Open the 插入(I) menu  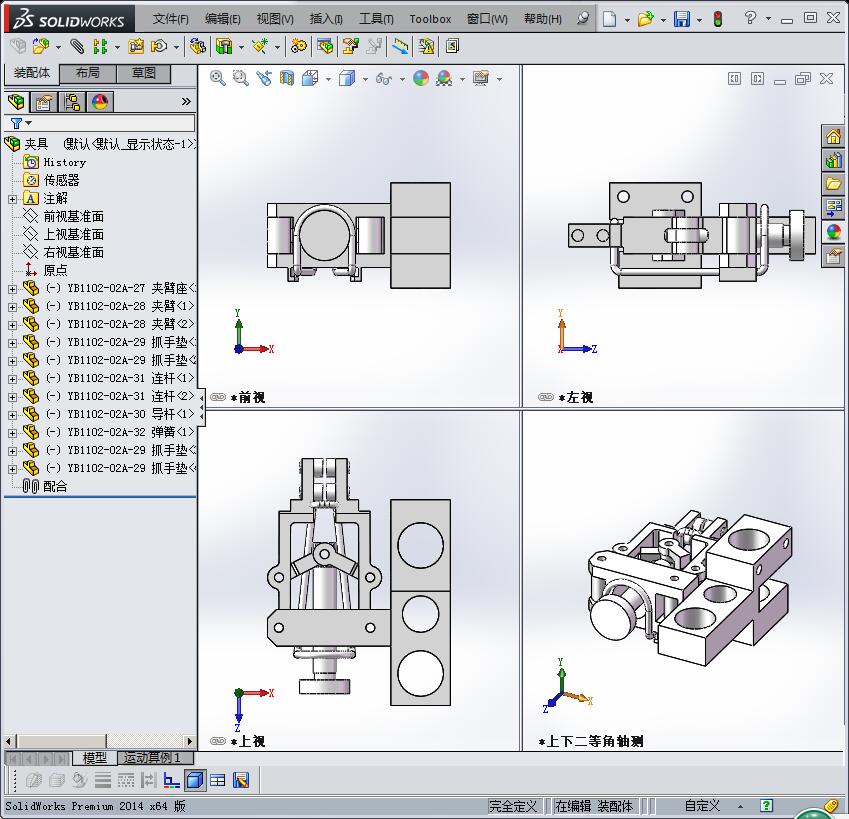326,19
